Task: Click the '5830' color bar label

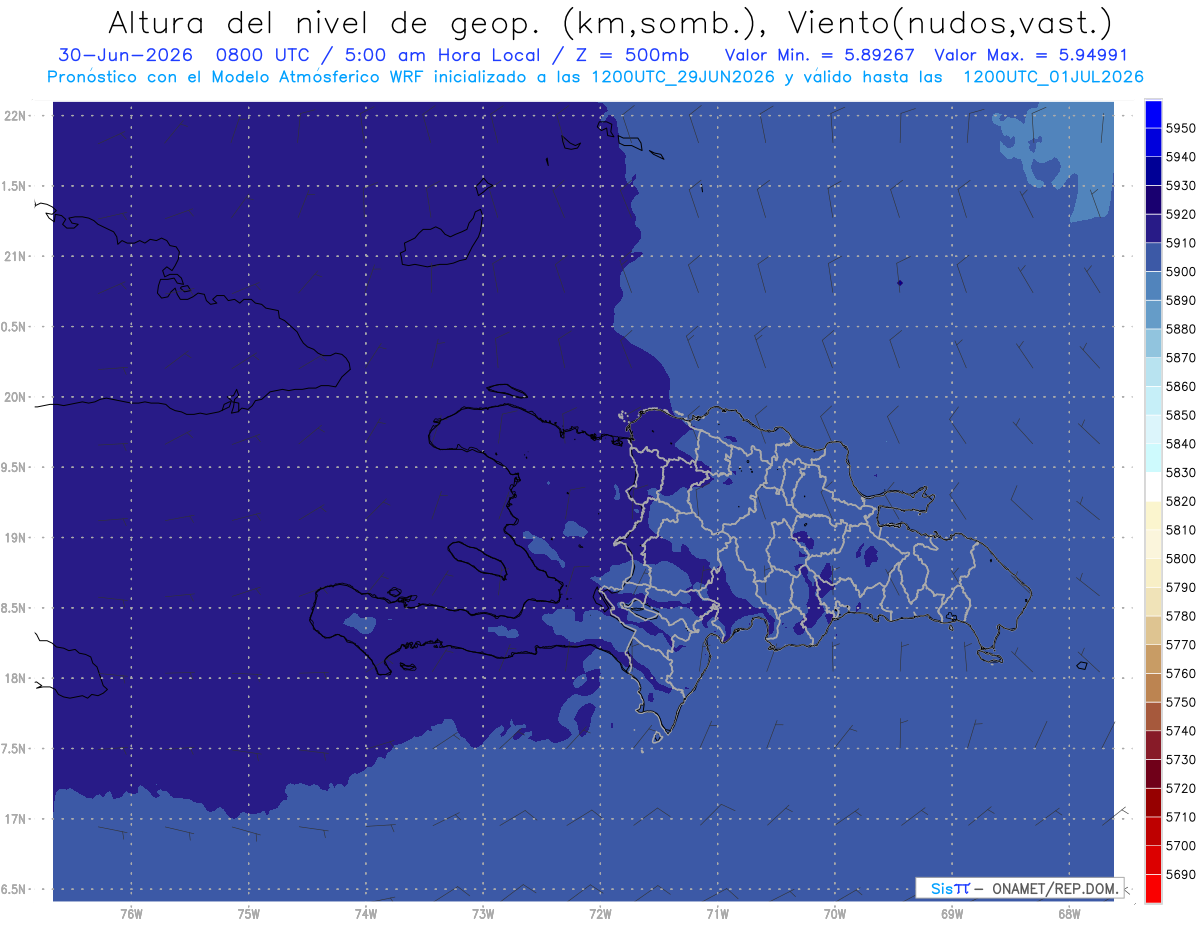Action: point(1180,473)
